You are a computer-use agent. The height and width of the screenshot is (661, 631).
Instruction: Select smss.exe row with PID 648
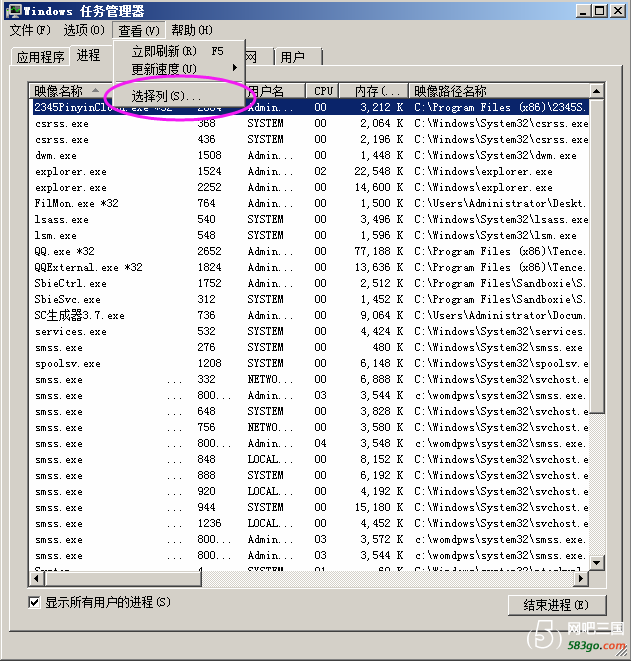310,412
